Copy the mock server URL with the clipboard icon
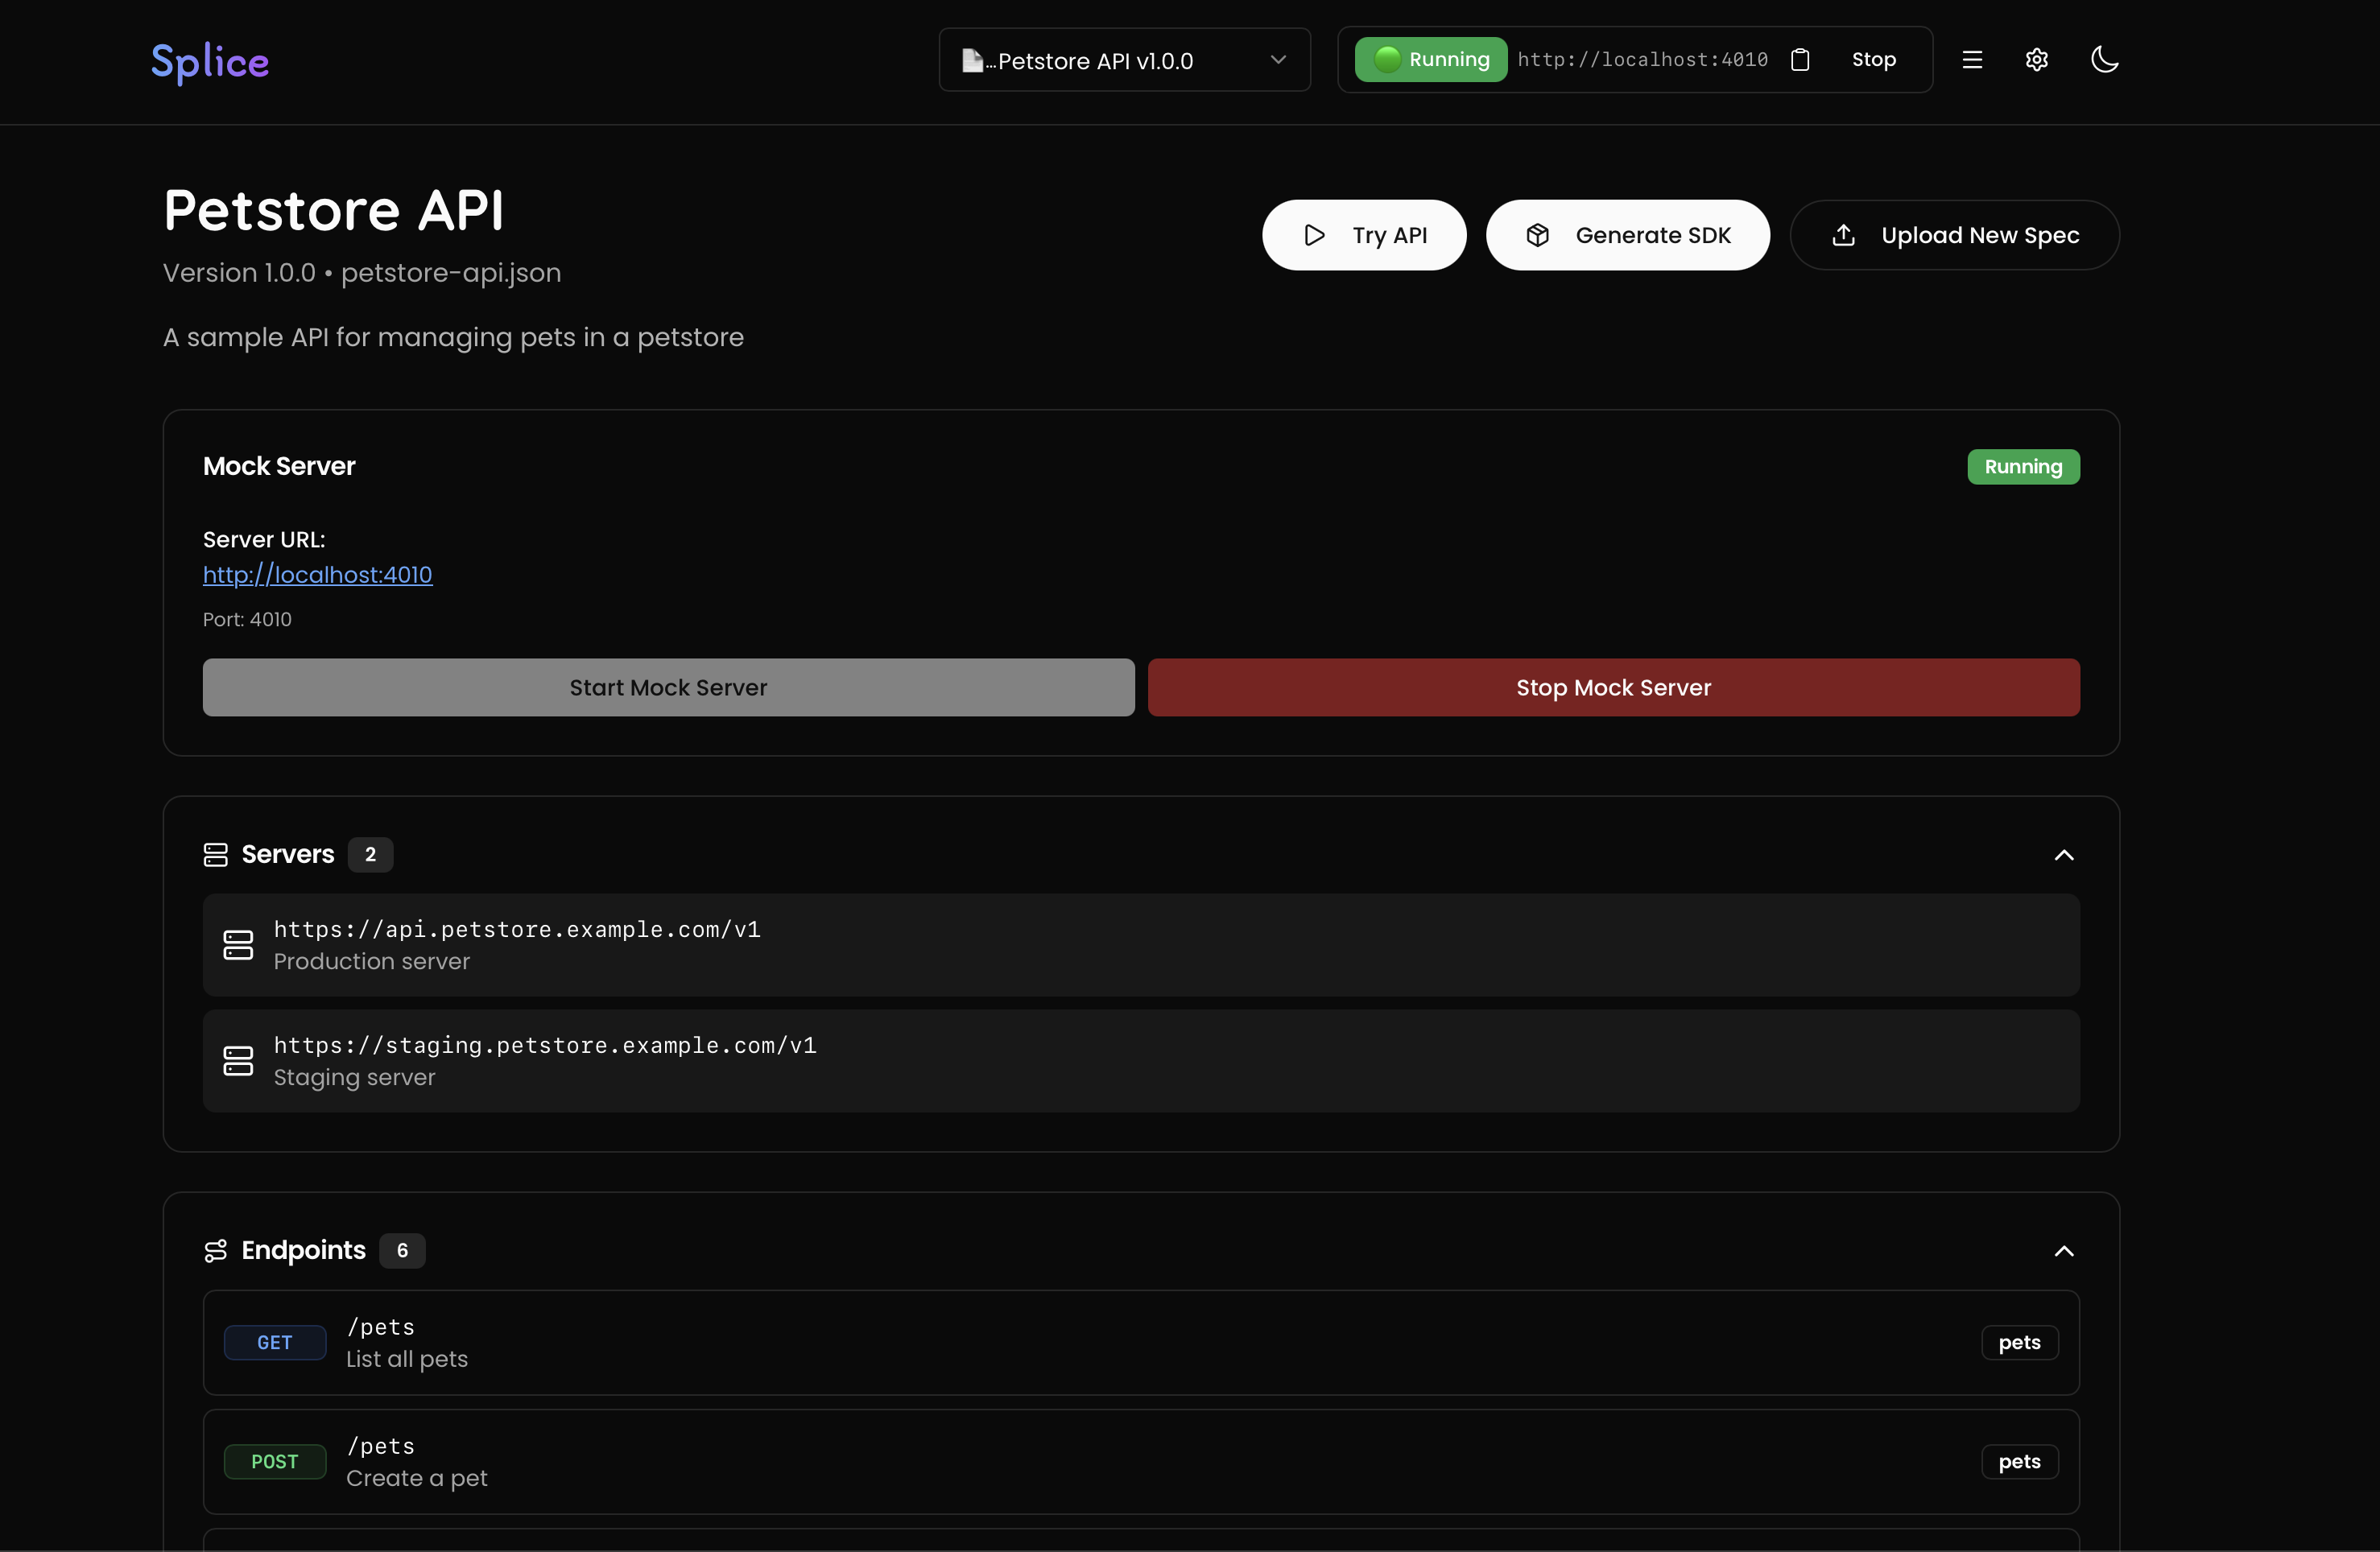The height and width of the screenshot is (1552, 2380). (1800, 60)
